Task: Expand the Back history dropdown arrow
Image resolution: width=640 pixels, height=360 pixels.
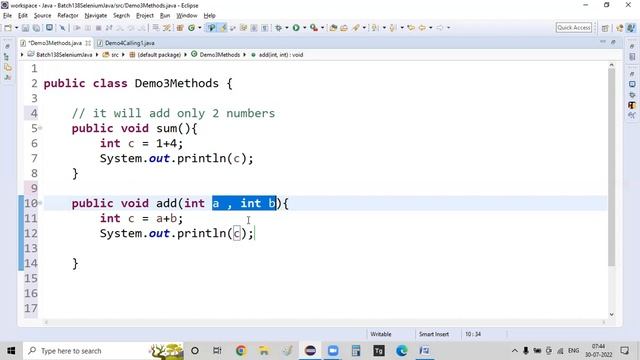Action: 431,28
